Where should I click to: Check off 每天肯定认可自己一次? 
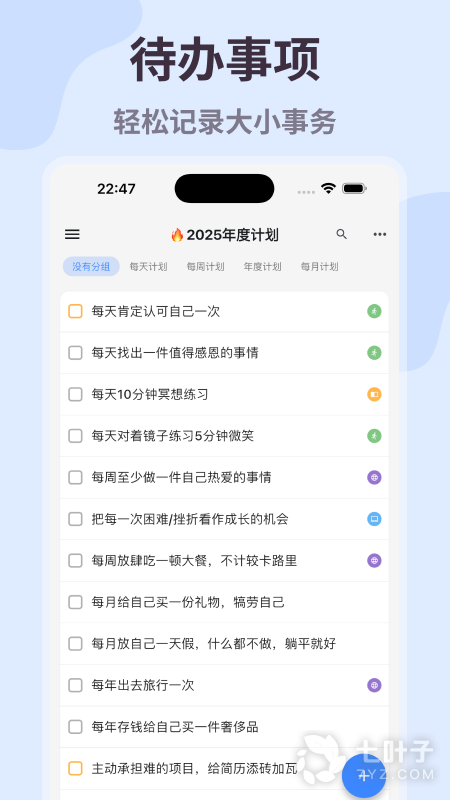coord(76,311)
